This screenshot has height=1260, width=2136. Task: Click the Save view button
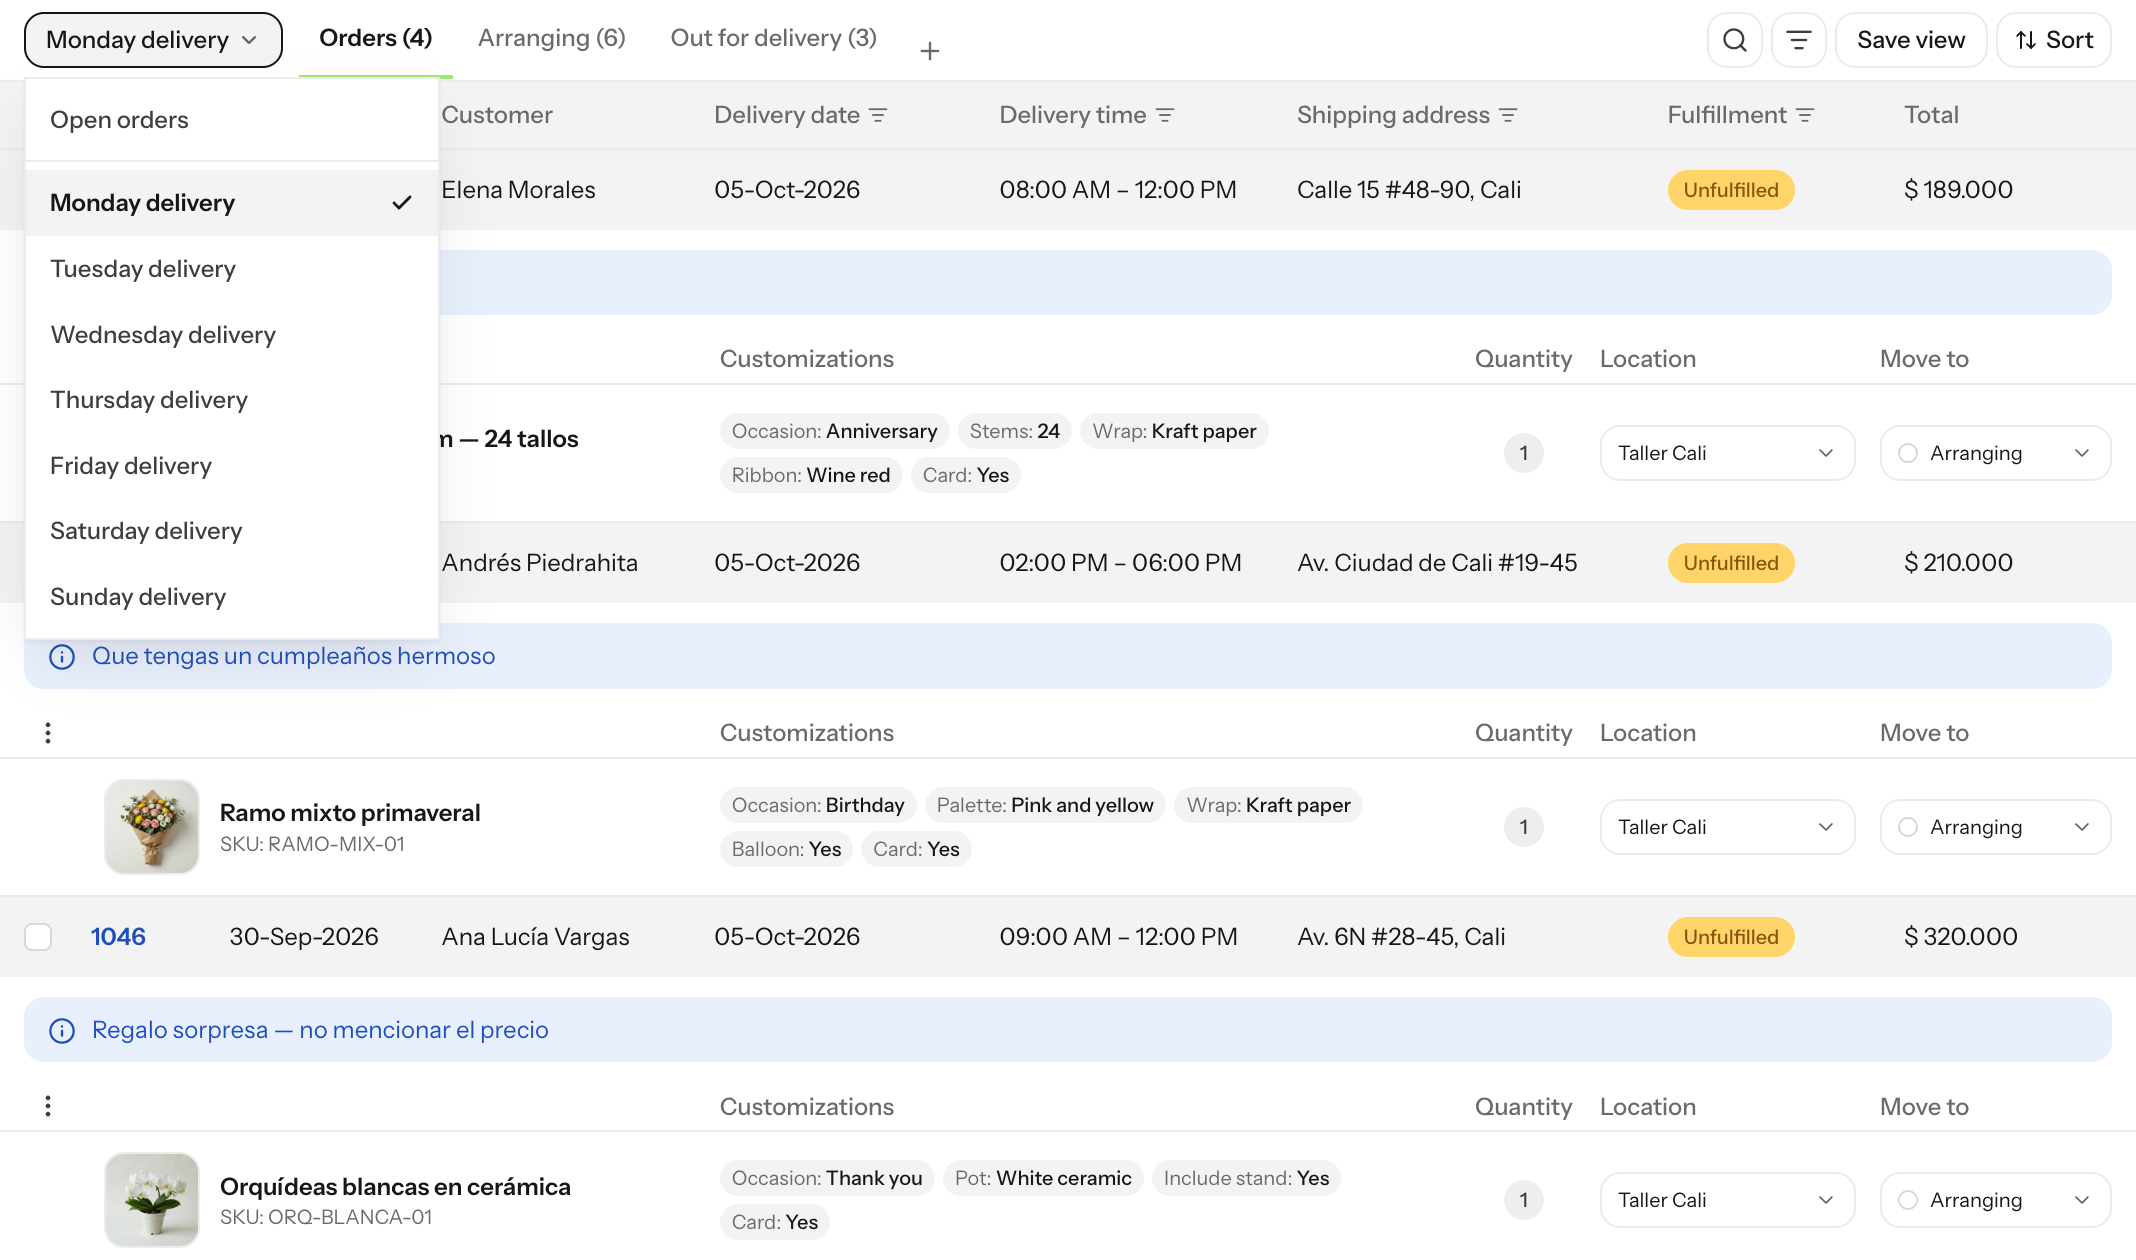(x=1910, y=40)
